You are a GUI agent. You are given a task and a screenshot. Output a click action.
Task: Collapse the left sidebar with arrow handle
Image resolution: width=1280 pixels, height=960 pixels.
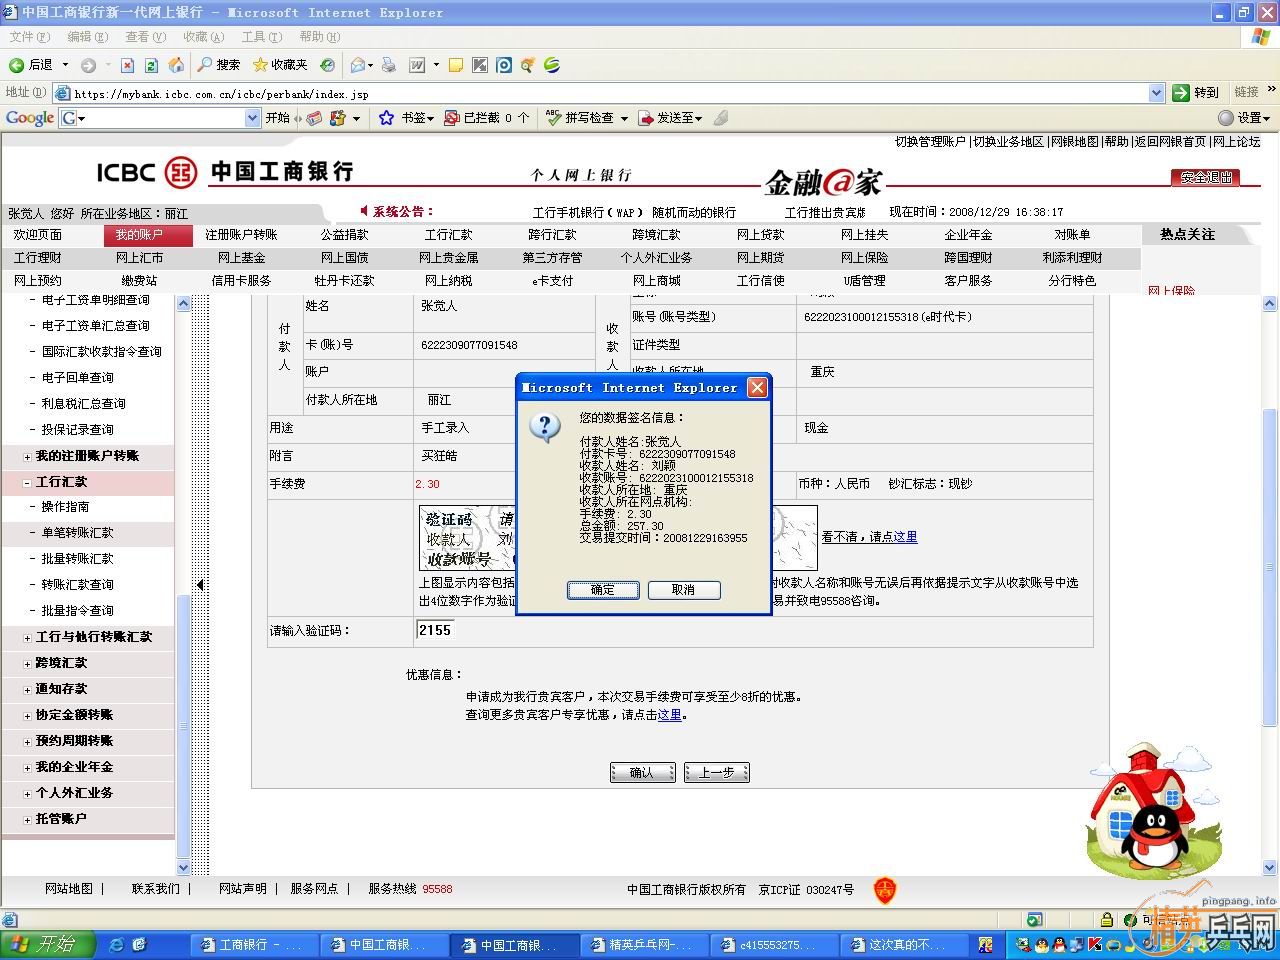200,585
